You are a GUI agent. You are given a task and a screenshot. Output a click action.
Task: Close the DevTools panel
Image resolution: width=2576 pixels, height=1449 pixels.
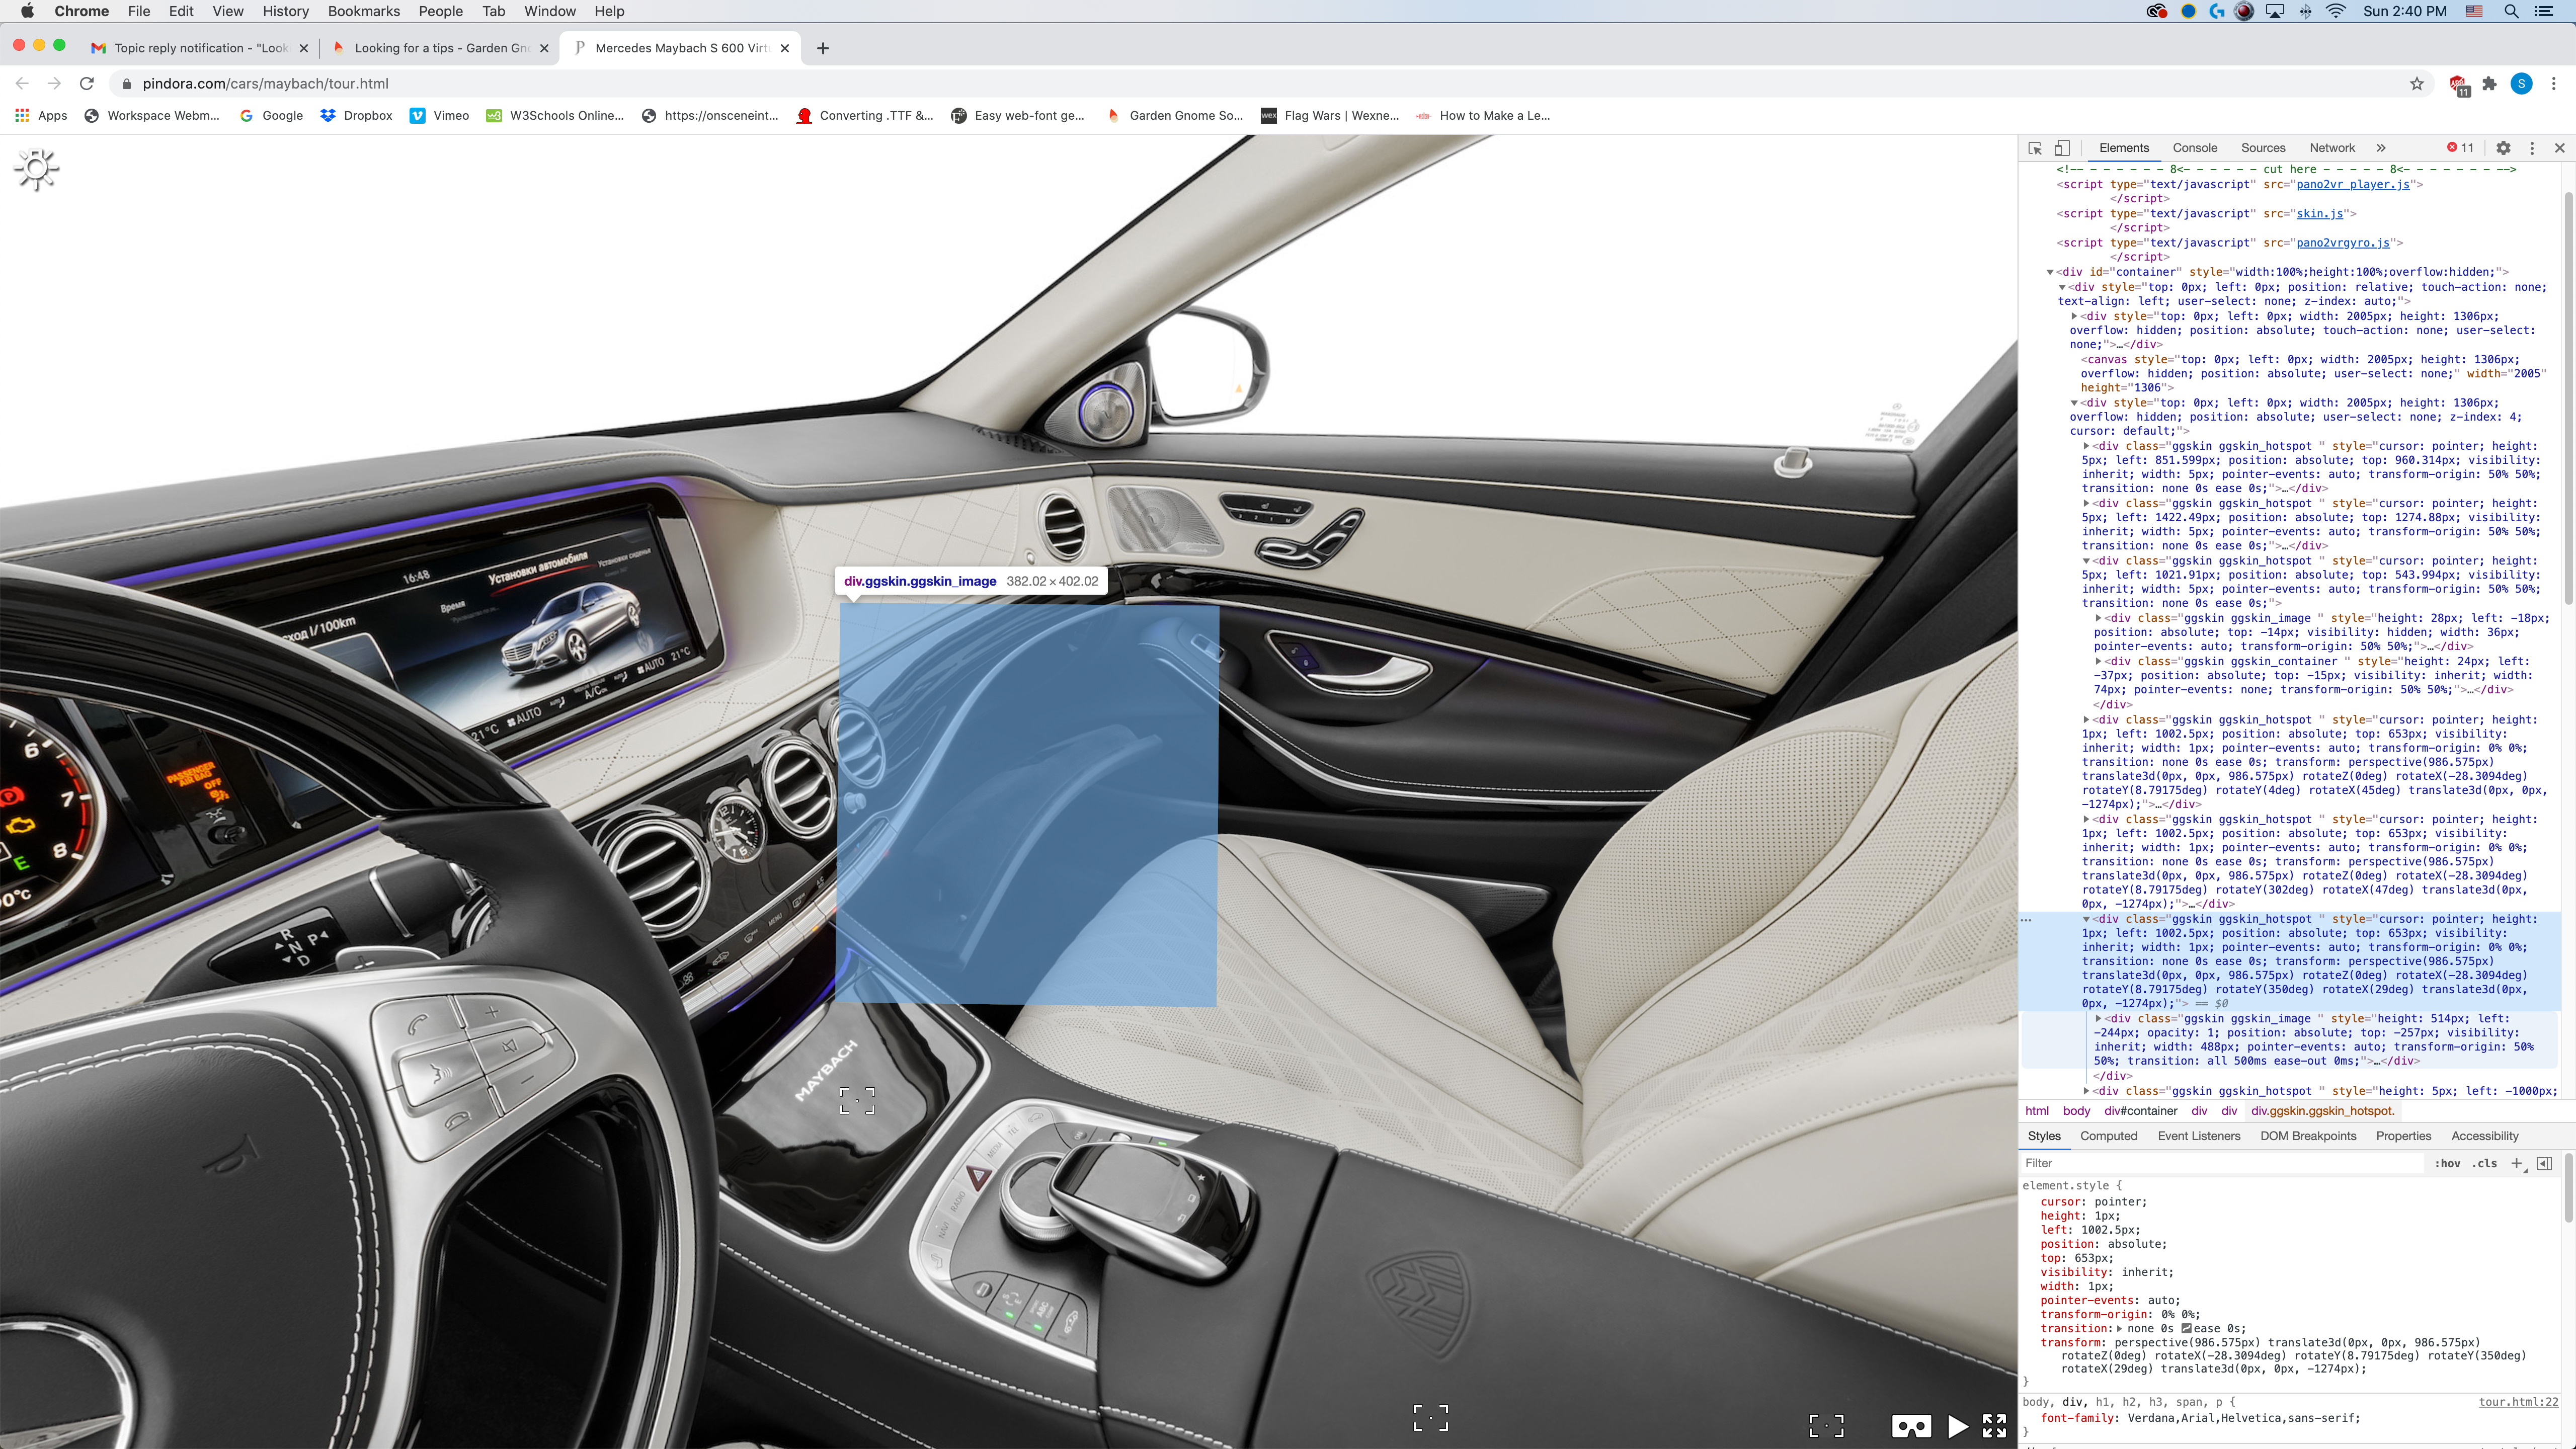tap(2560, 148)
